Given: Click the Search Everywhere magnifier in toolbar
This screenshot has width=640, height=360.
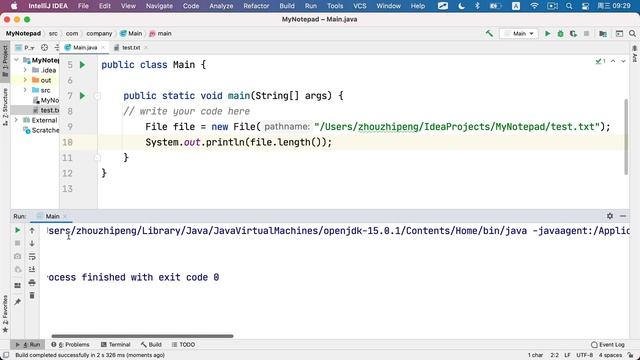Looking at the screenshot, I should click(632, 33).
